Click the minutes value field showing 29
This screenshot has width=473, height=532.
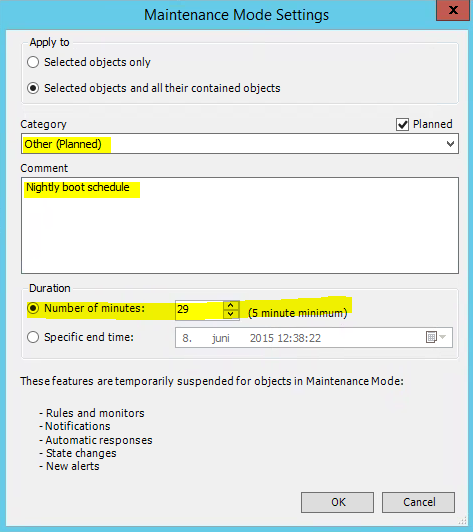click(x=200, y=309)
